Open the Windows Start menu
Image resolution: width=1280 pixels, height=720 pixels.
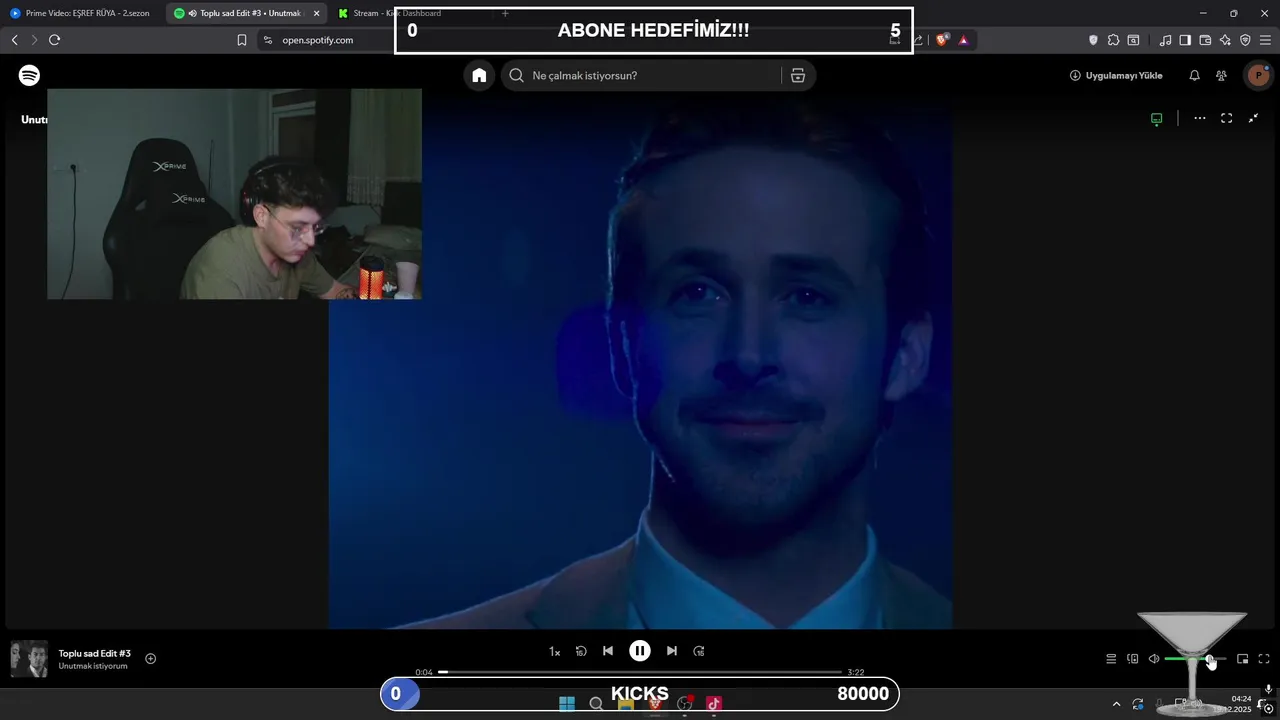(x=567, y=704)
